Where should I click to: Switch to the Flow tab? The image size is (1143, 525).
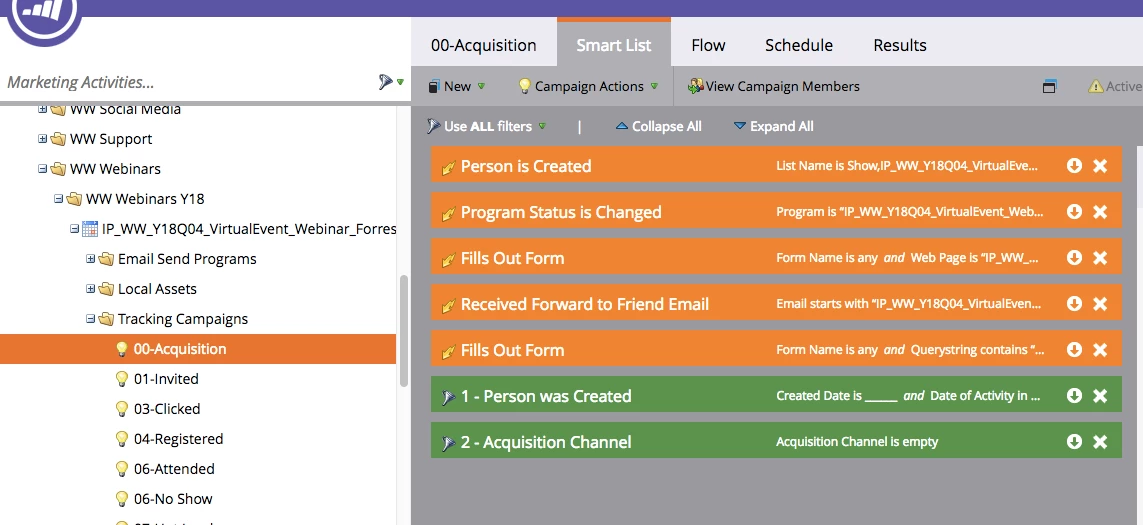(x=708, y=45)
